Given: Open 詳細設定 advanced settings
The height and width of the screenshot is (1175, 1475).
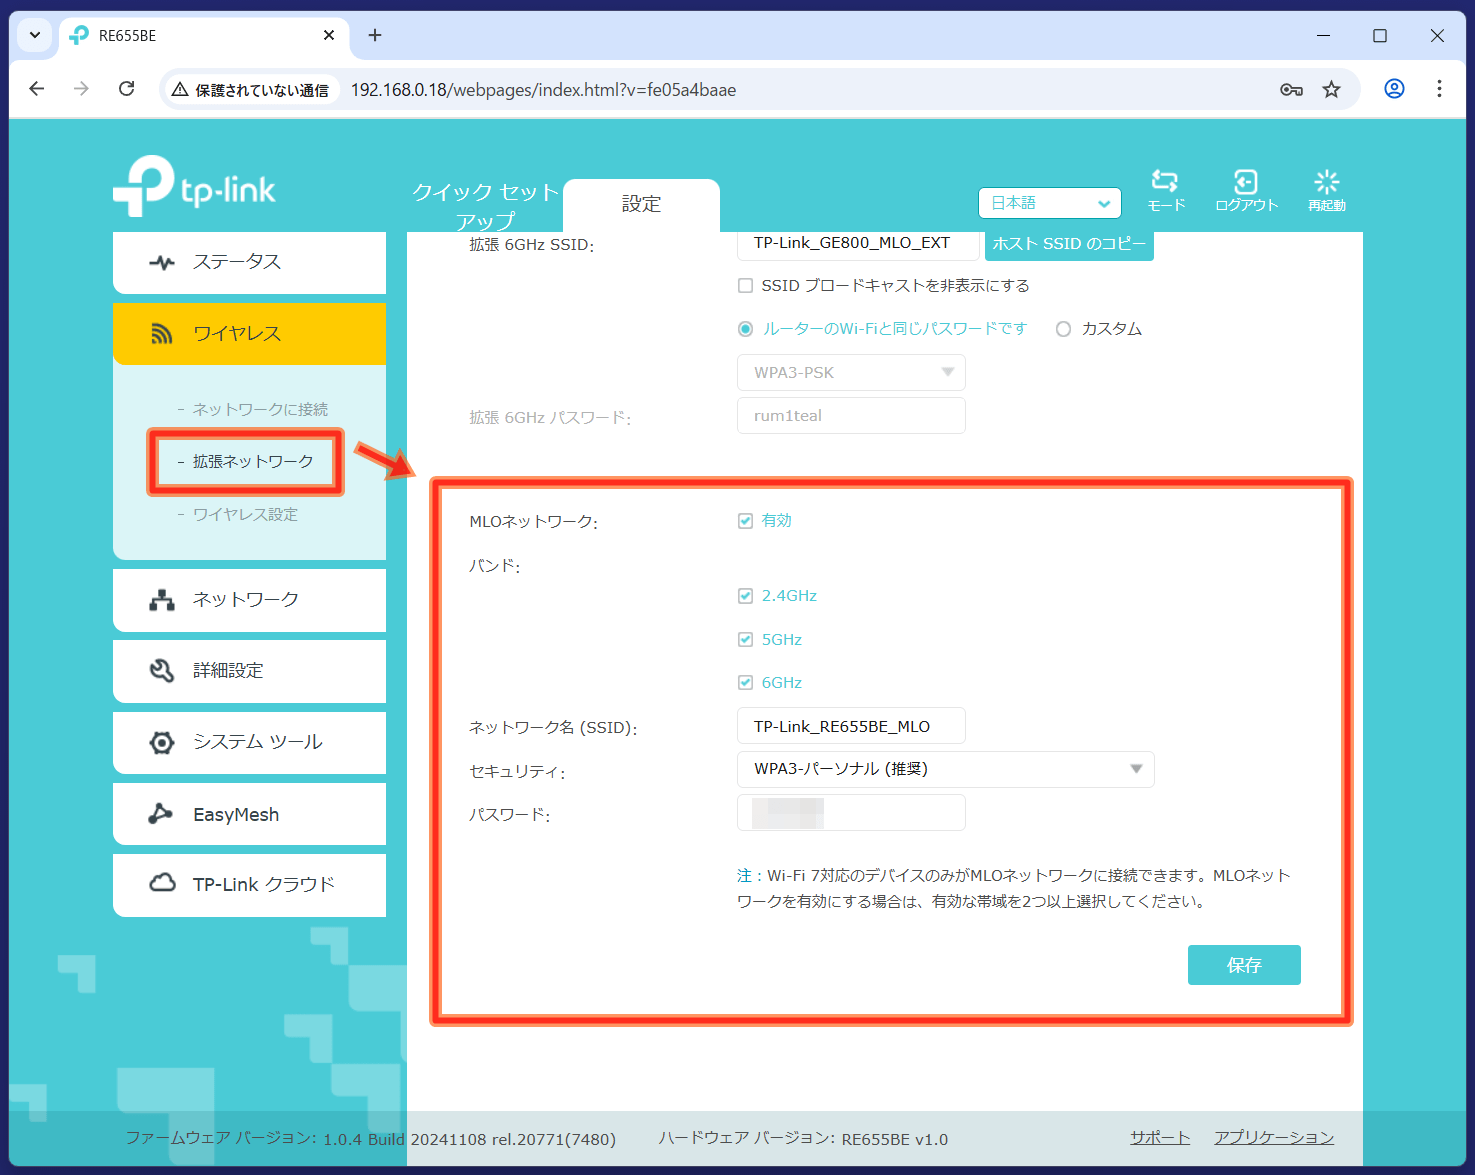Looking at the screenshot, I should [x=249, y=671].
